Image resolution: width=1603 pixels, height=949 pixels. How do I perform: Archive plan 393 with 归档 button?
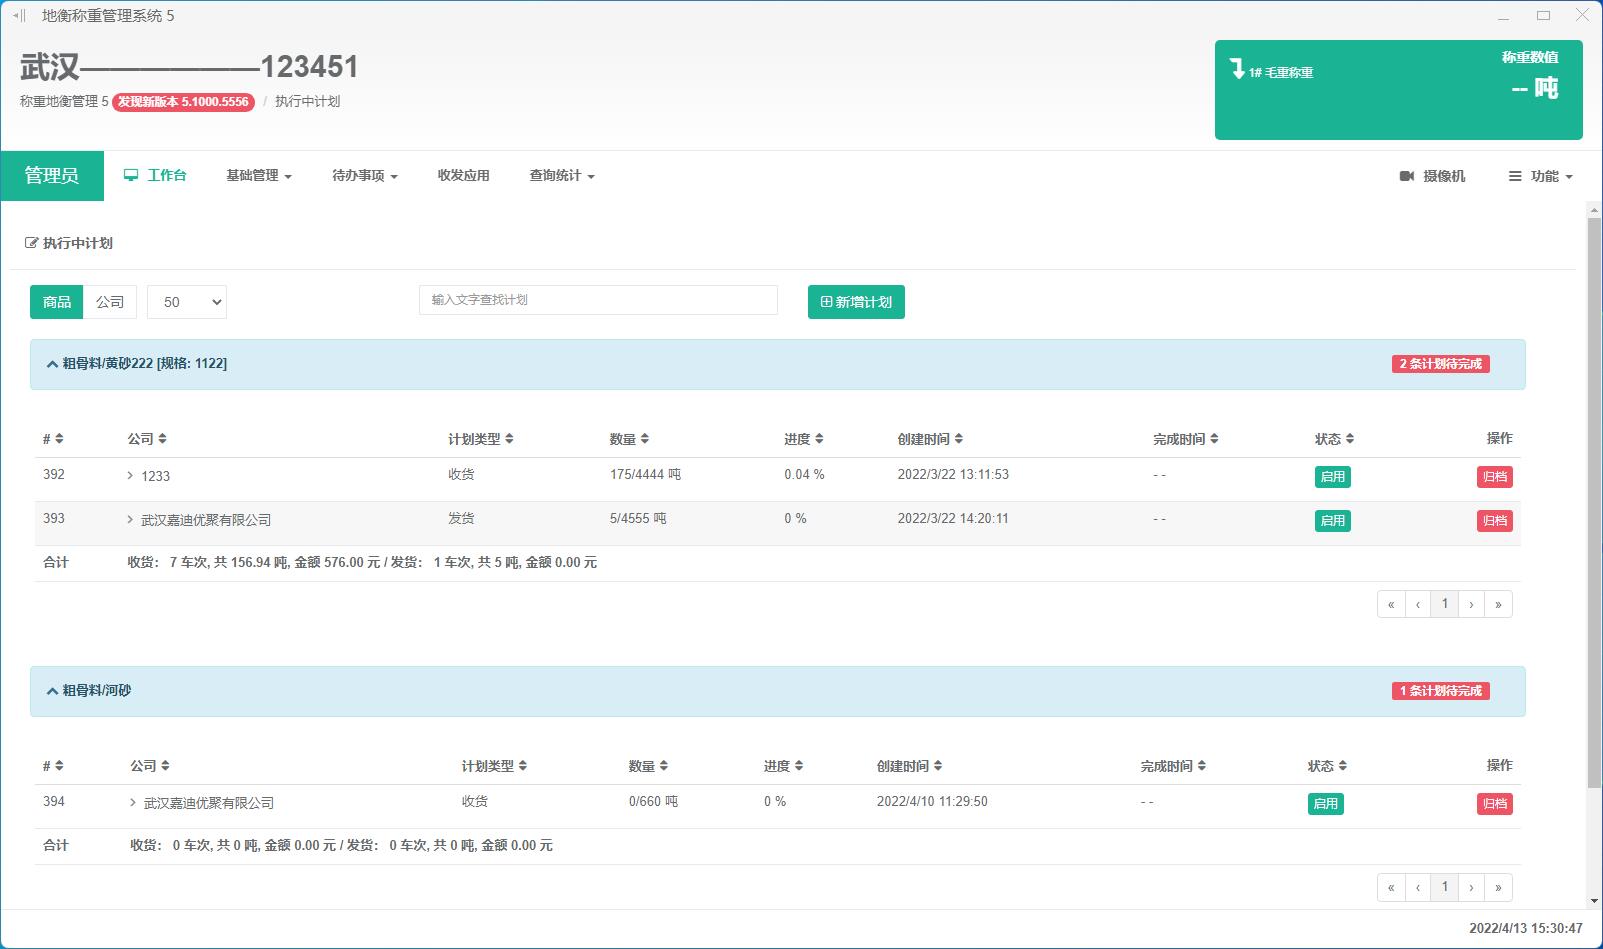[x=1495, y=521]
